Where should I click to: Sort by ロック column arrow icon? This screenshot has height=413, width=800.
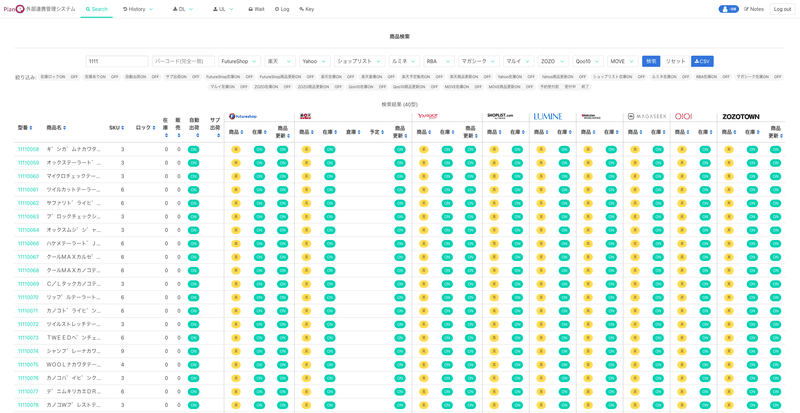click(x=154, y=127)
